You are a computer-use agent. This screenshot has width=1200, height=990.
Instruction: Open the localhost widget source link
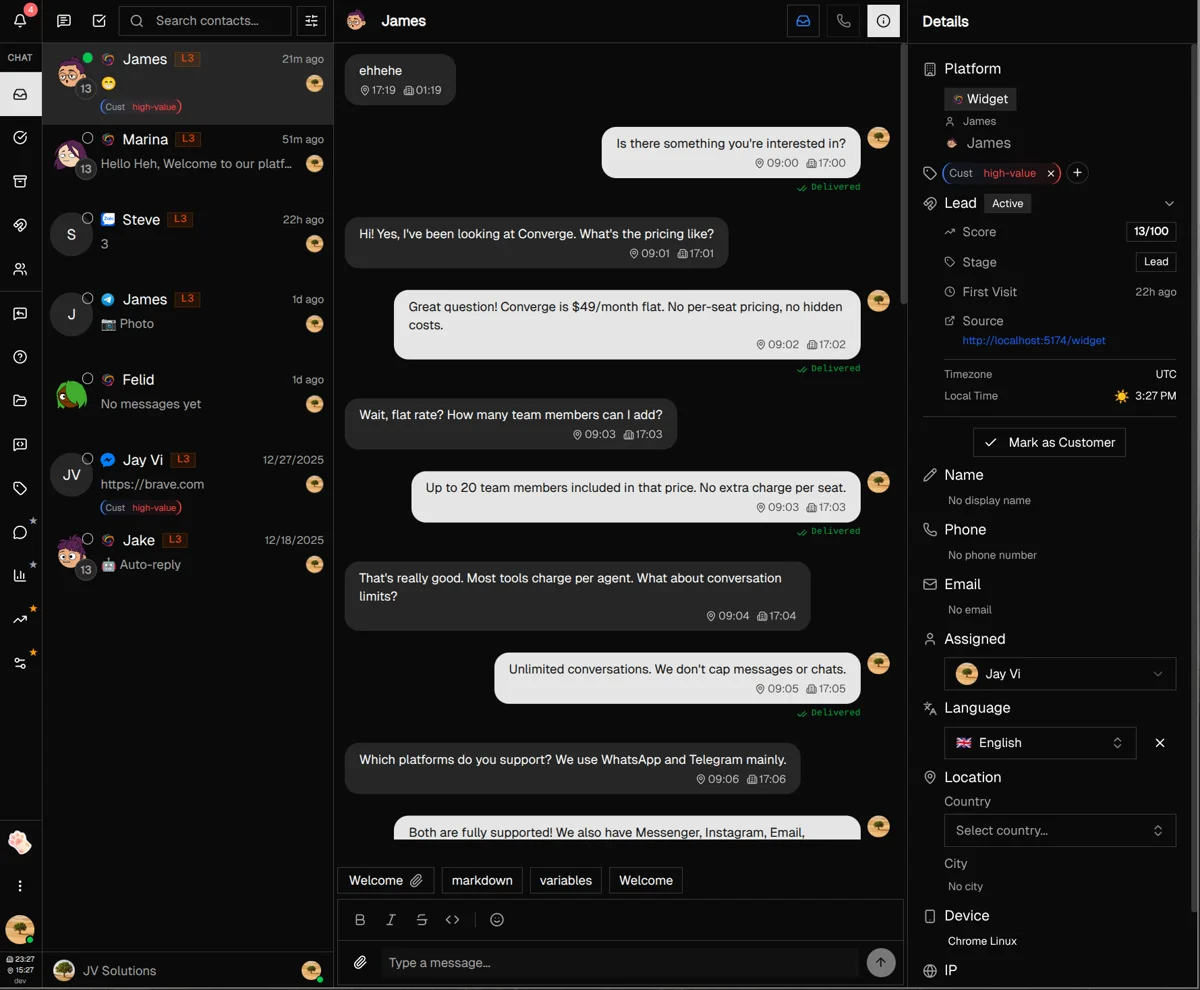(x=1034, y=340)
